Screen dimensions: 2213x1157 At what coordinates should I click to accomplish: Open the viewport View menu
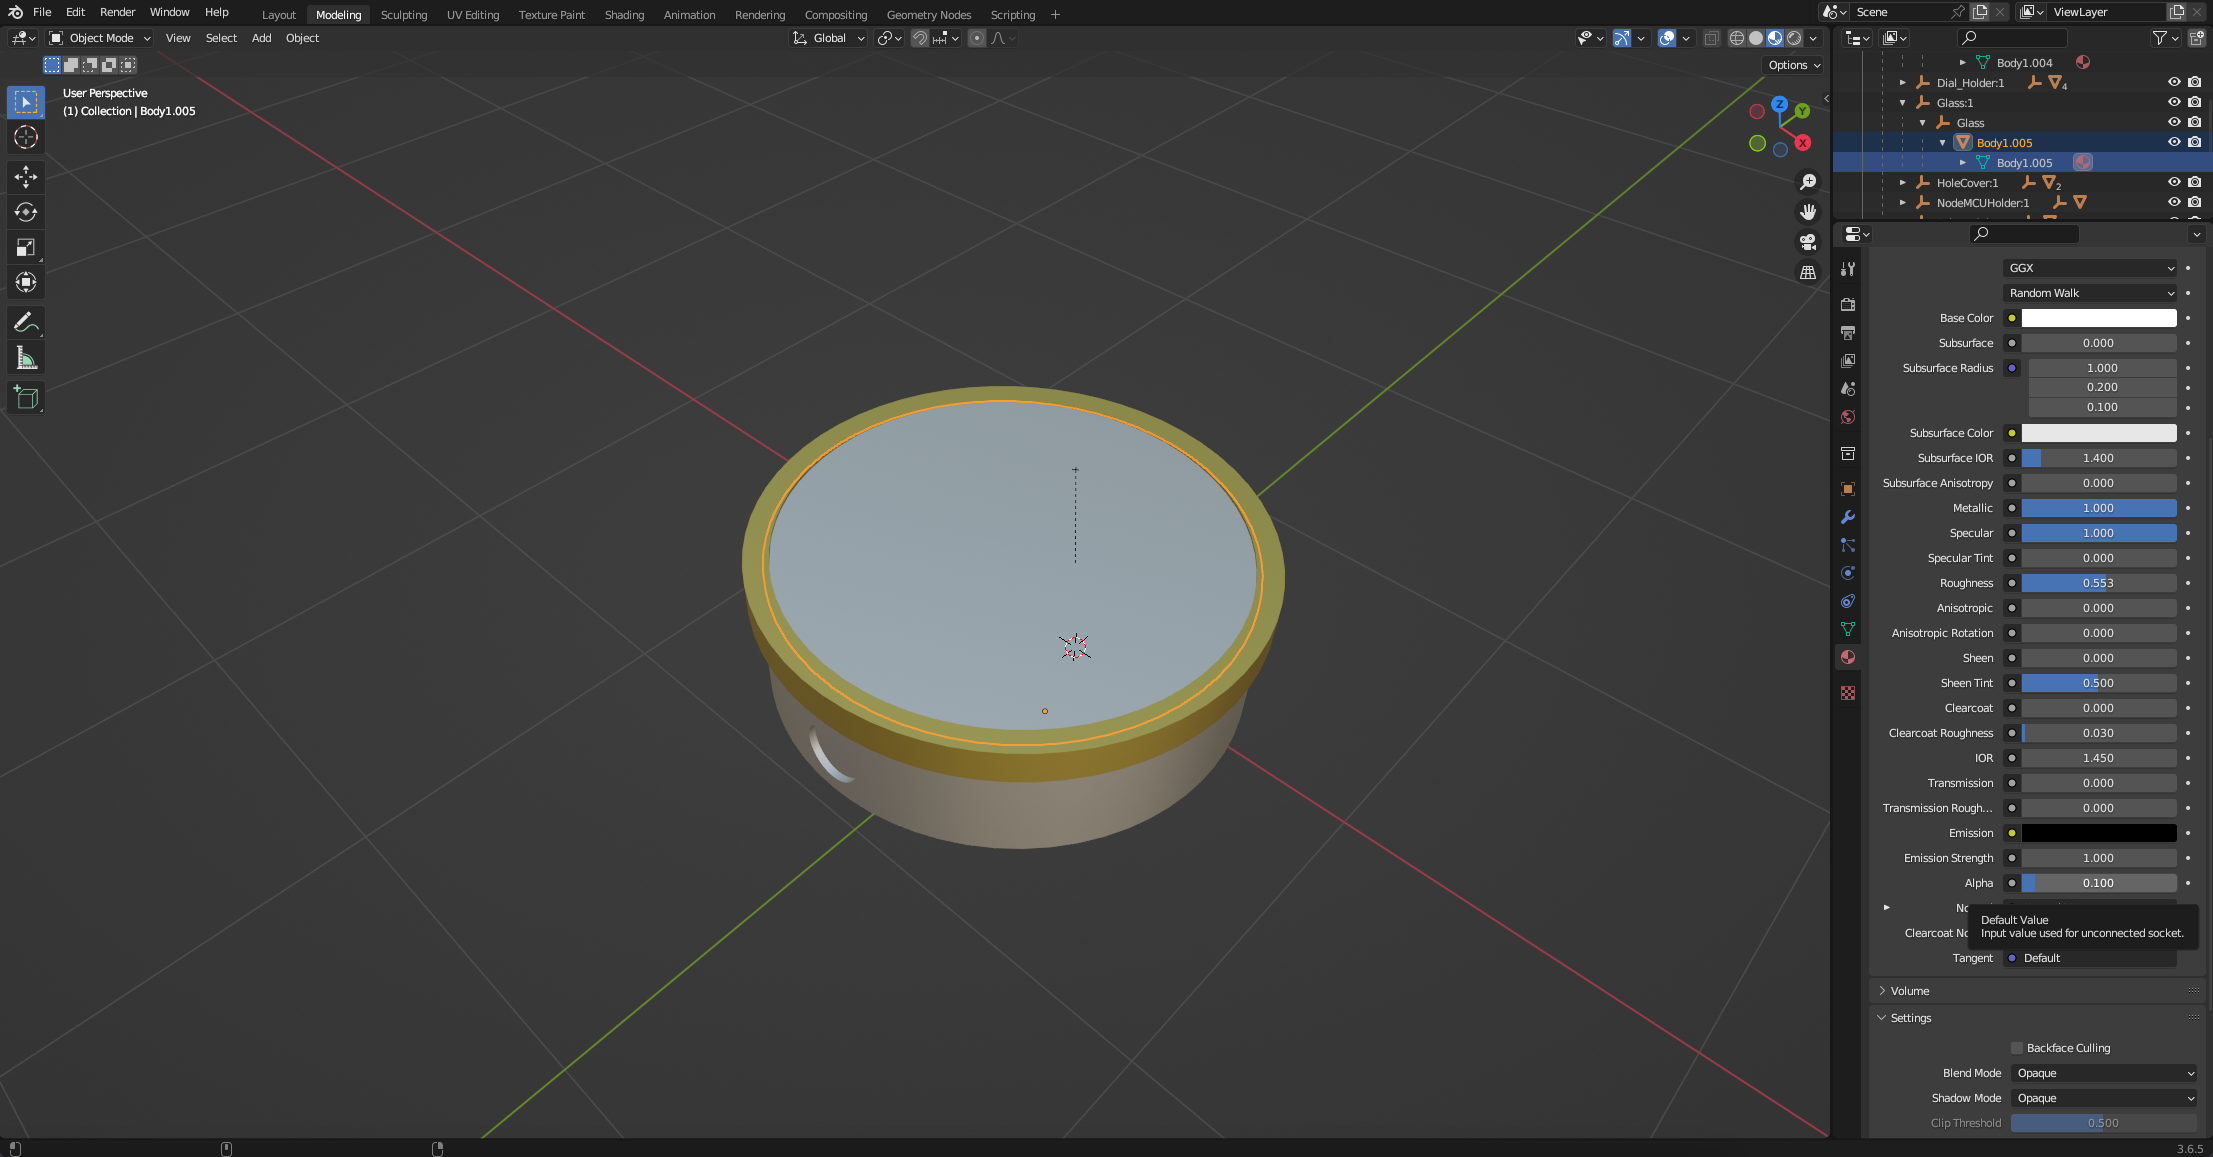tap(178, 38)
